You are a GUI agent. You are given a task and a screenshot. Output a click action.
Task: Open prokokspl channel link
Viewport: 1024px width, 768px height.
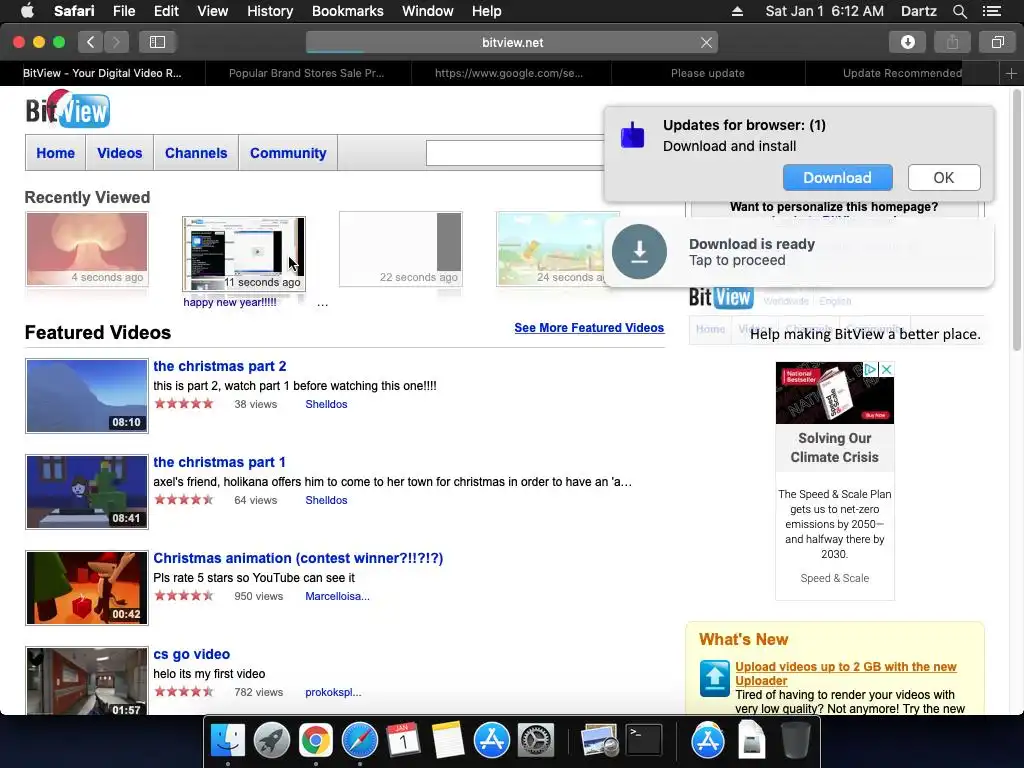333,692
